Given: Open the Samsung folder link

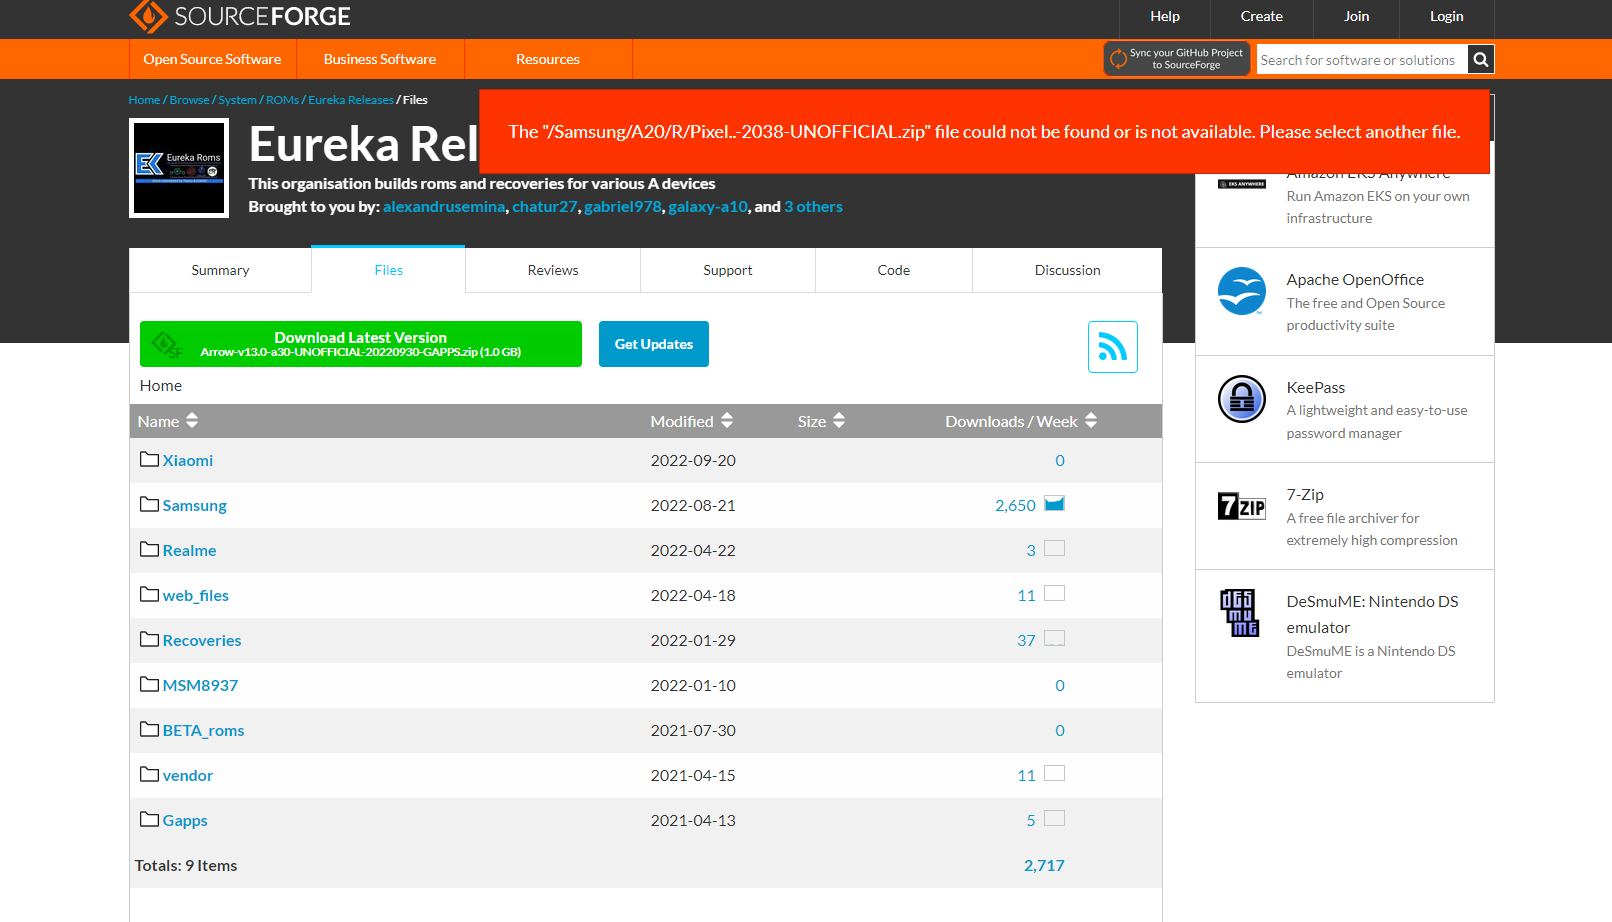Looking at the screenshot, I should [195, 506].
